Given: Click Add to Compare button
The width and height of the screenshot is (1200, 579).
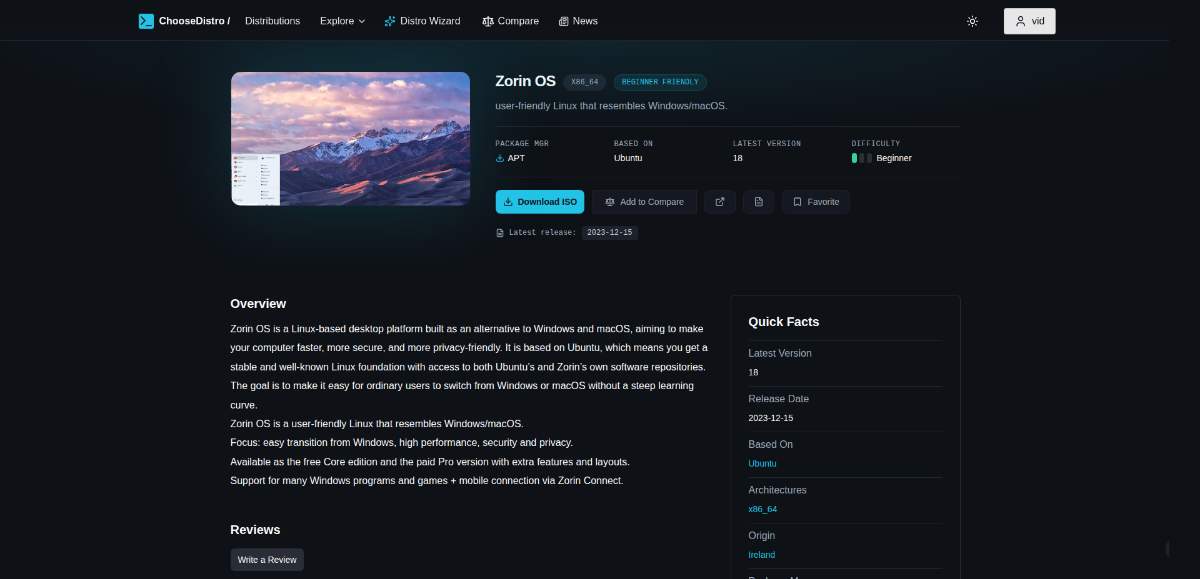Looking at the screenshot, I should point(644,202).
